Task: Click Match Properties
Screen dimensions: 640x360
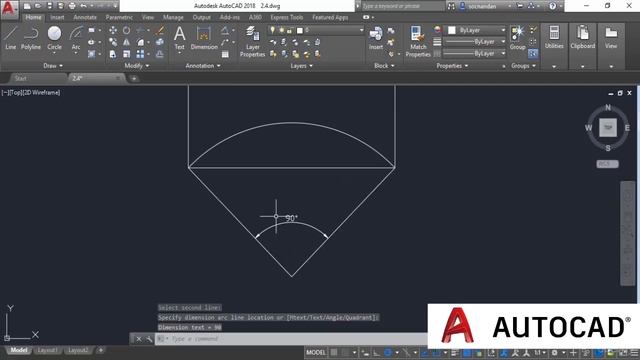Action: pyautogui.click(x=418, y=41)
